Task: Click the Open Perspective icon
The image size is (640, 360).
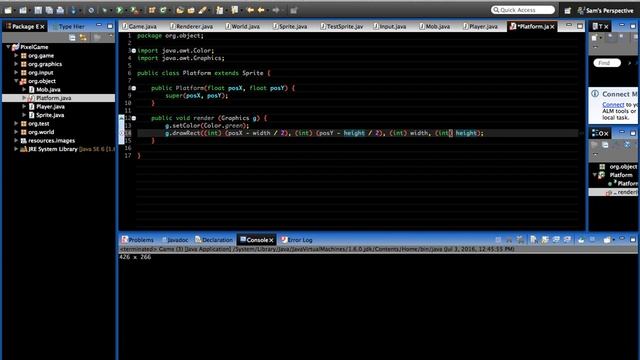Action: [567, 11]
